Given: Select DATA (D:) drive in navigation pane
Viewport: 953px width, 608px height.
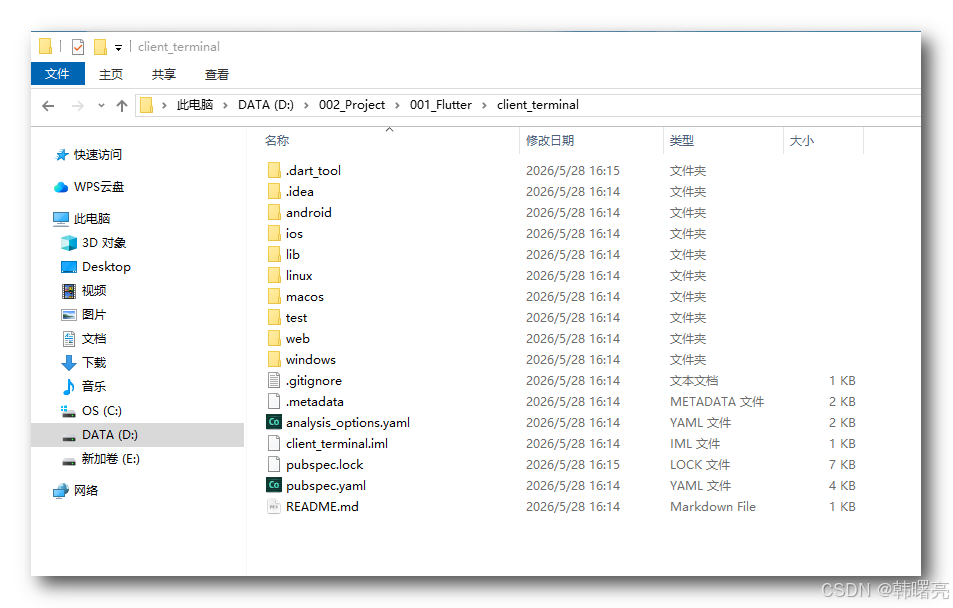Looking at the screenshot, I should [x=137, y=435].
